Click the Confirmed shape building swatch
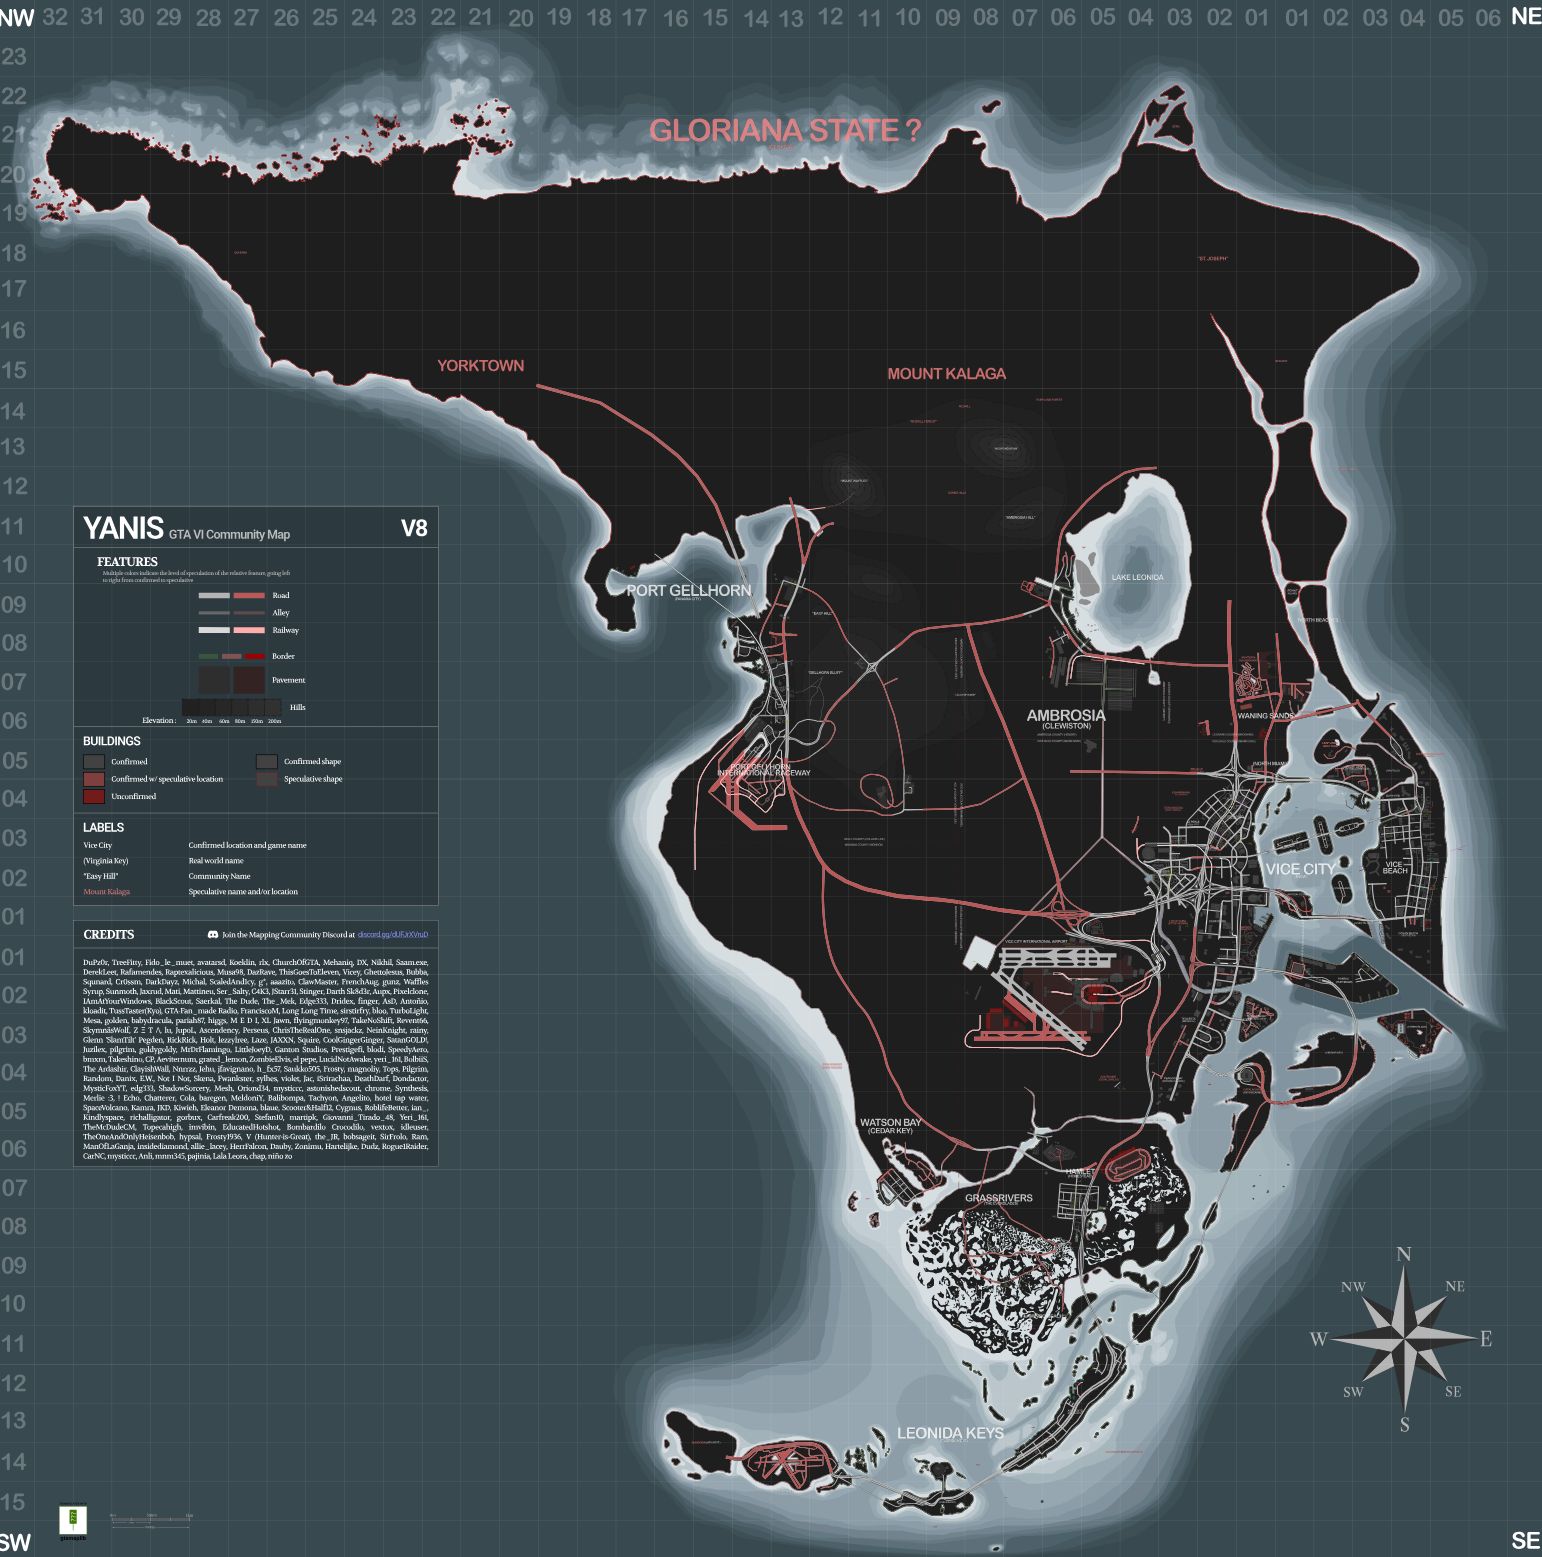This screenshot has width=1542, height=1557. click(266, 762)
